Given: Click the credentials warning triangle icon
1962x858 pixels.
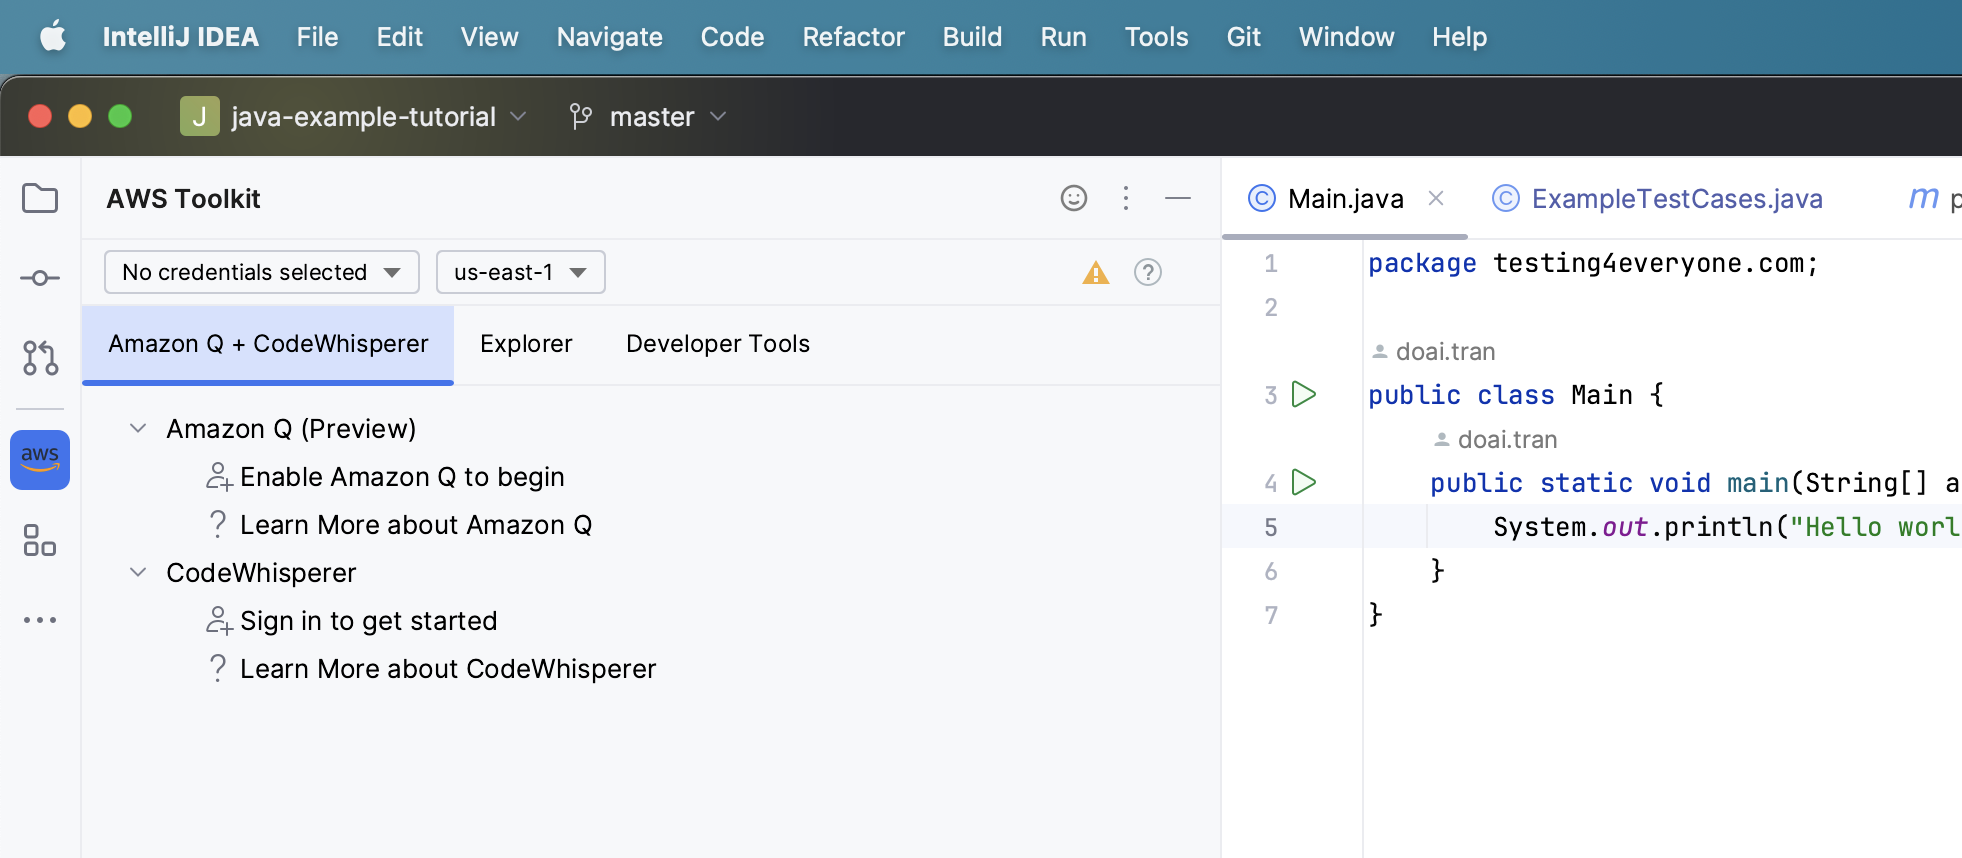Looking at the screenshot, I should click(1096, 272).
